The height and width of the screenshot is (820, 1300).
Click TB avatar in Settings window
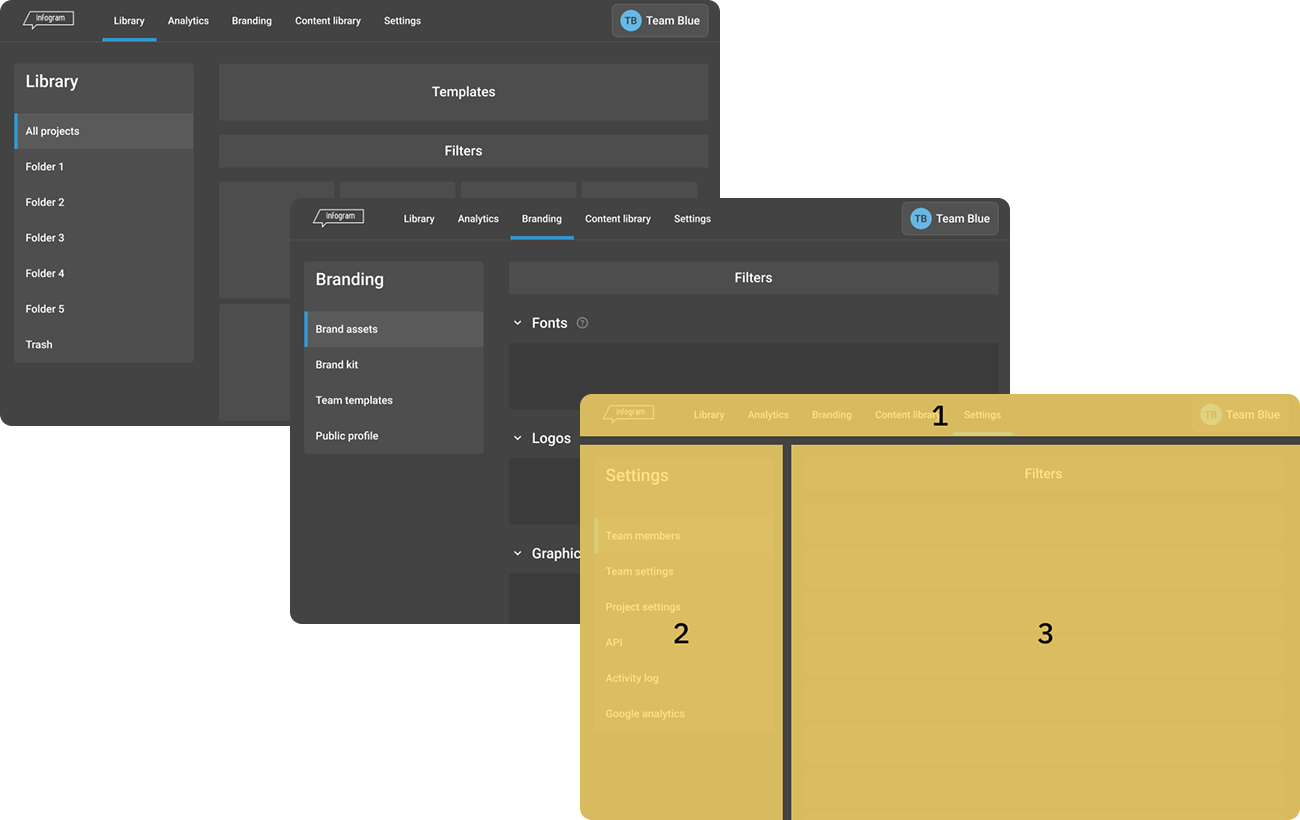(x=1211, y=415)
